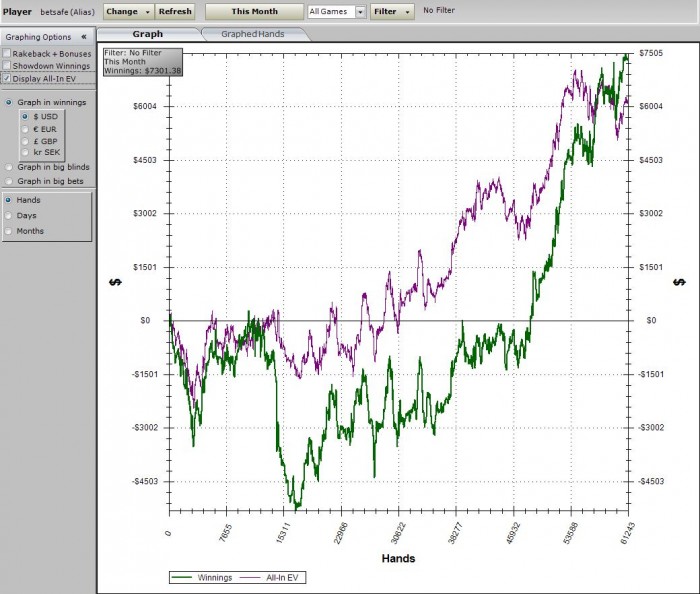Open the Filter dropdown button

tap(392, 12)
